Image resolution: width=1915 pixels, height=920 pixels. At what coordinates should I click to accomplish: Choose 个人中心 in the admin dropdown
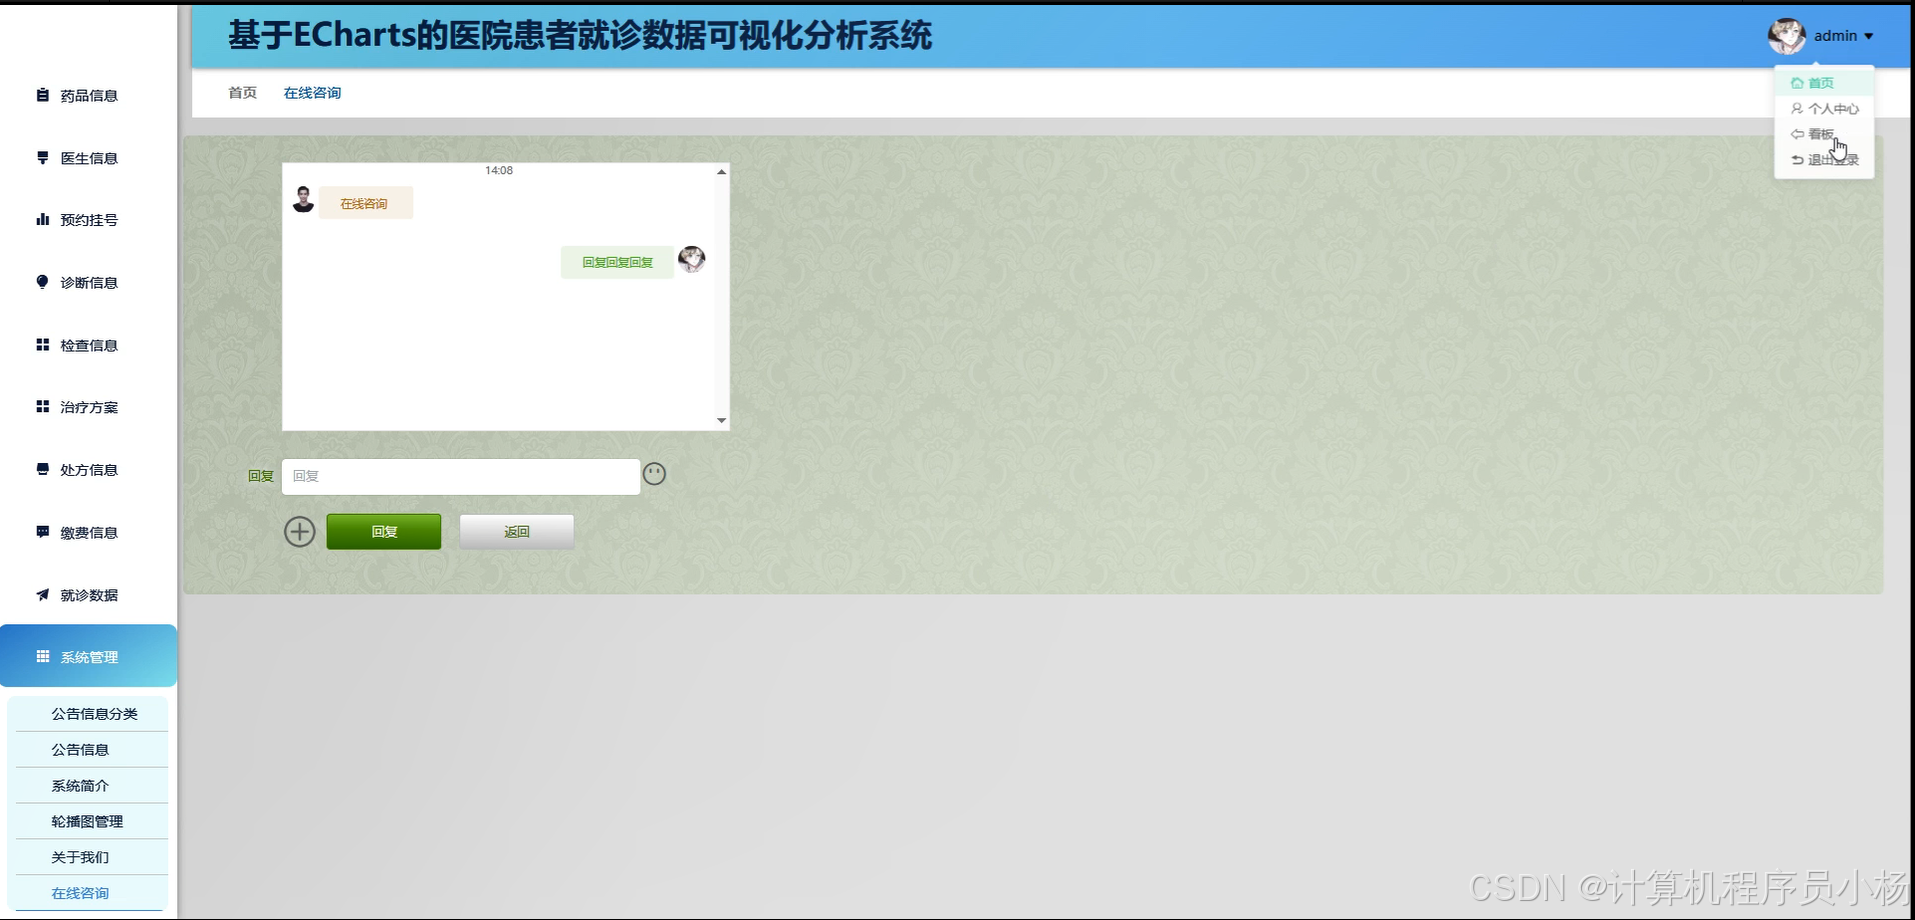pos(1824,108)
